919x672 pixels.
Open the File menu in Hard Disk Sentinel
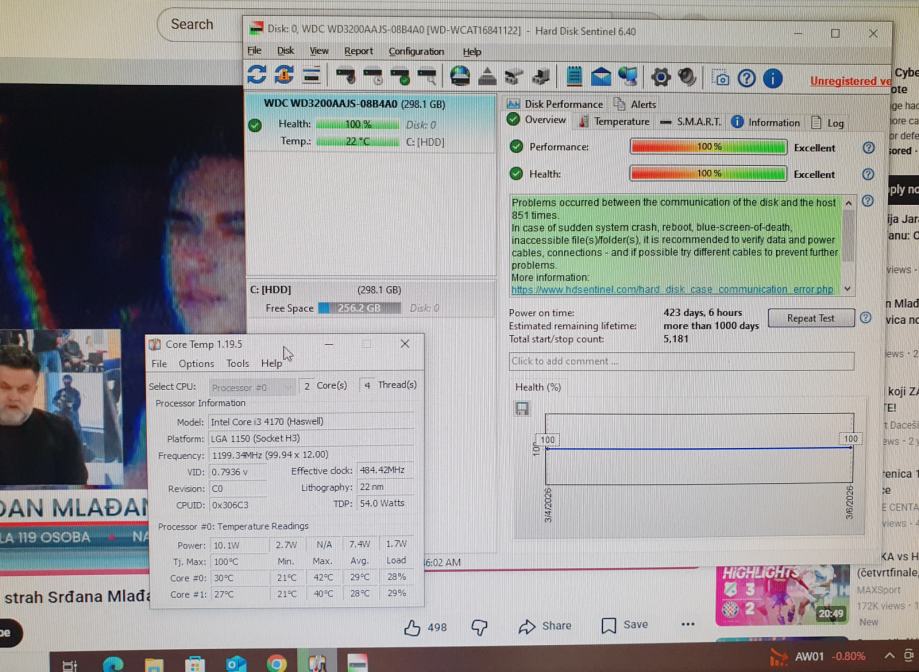[x=254, y=50]
